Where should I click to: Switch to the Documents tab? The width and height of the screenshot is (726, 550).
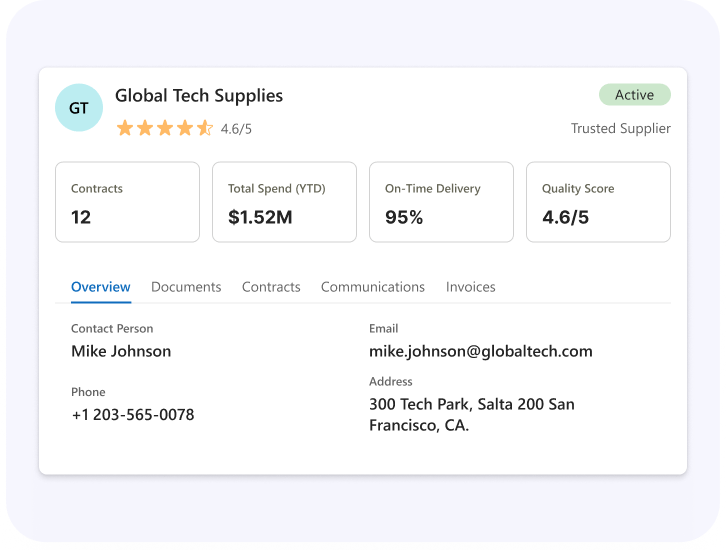click(186, 287)
